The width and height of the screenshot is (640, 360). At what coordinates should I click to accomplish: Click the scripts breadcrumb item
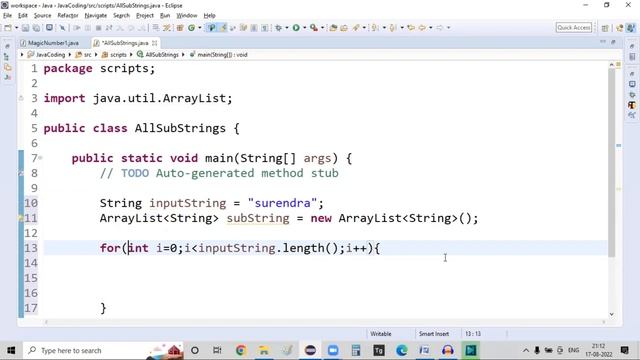(114, 55)
